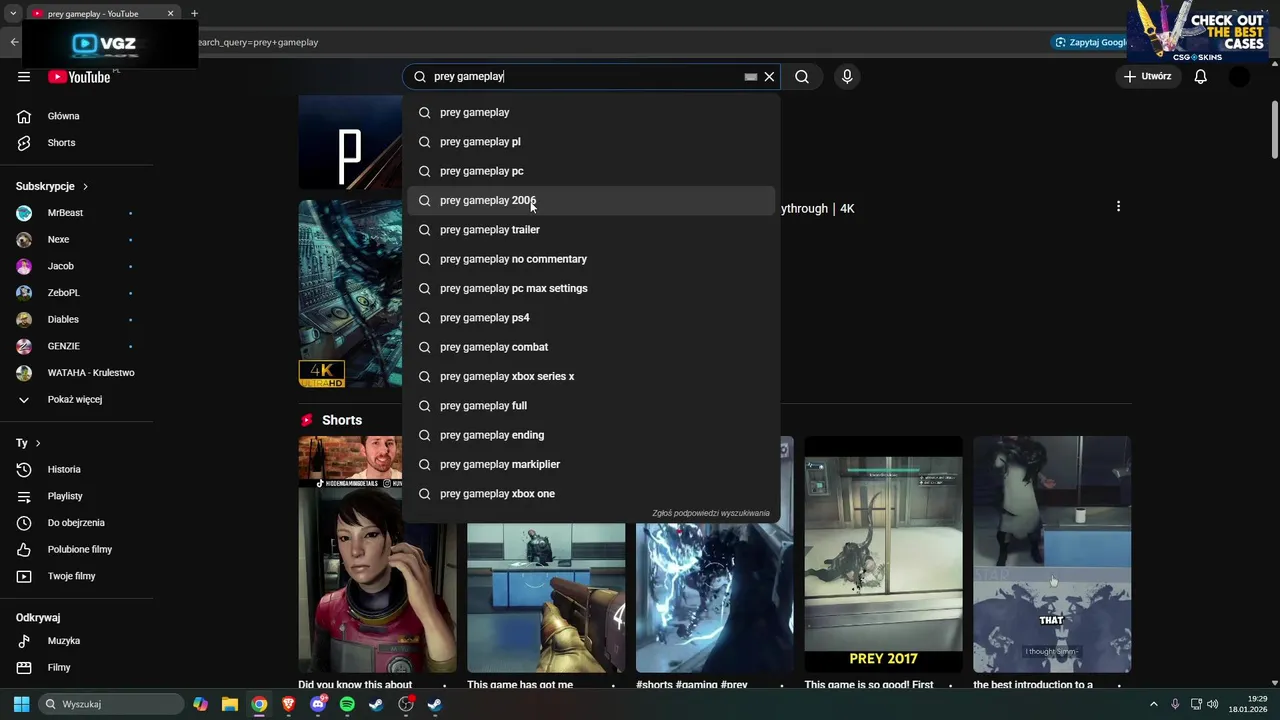This screenshot has height=720, width=1280.
Task: Click the Utwórz create button
Action: click(1147, 77)
